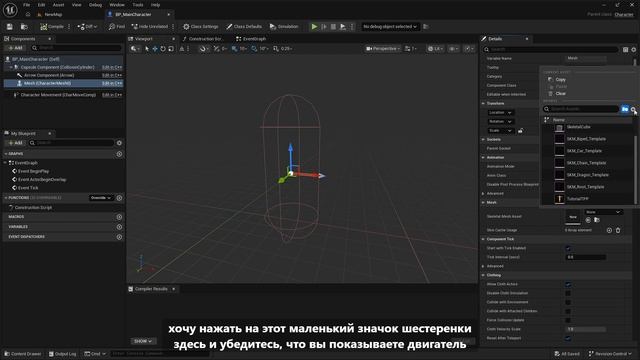Open the Find tool

point(117,27)
